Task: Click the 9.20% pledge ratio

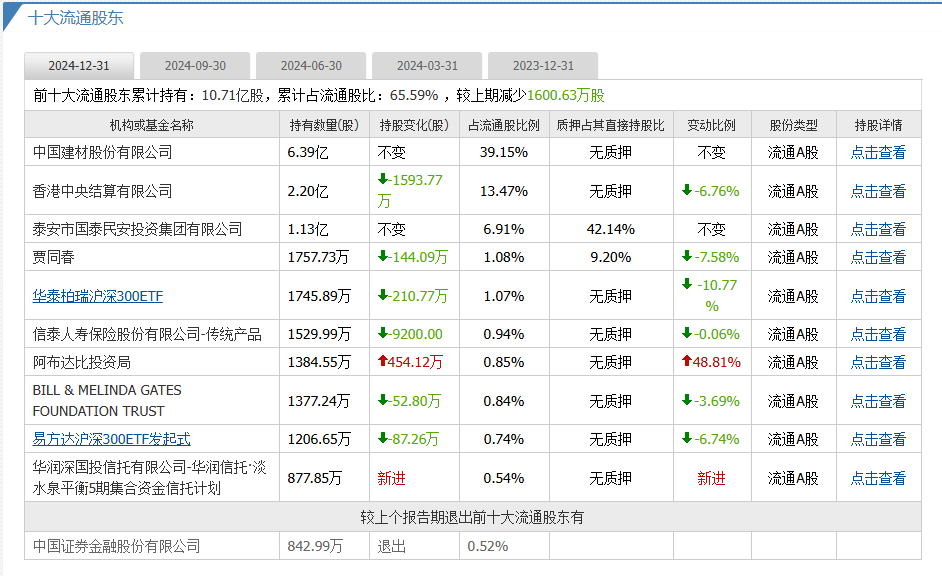Action: (x=611, y=257)
